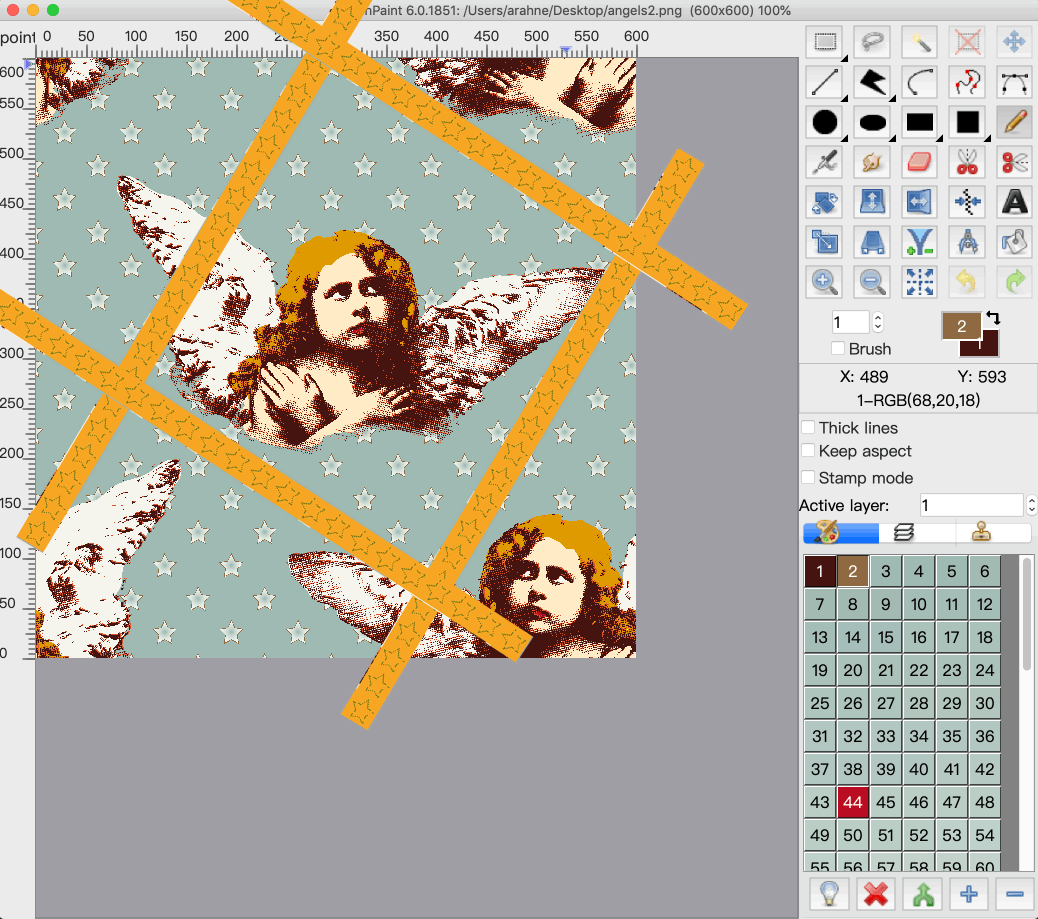Click the Y-shaped filter icon
The image size is (1038, 919).
point(920,242)
